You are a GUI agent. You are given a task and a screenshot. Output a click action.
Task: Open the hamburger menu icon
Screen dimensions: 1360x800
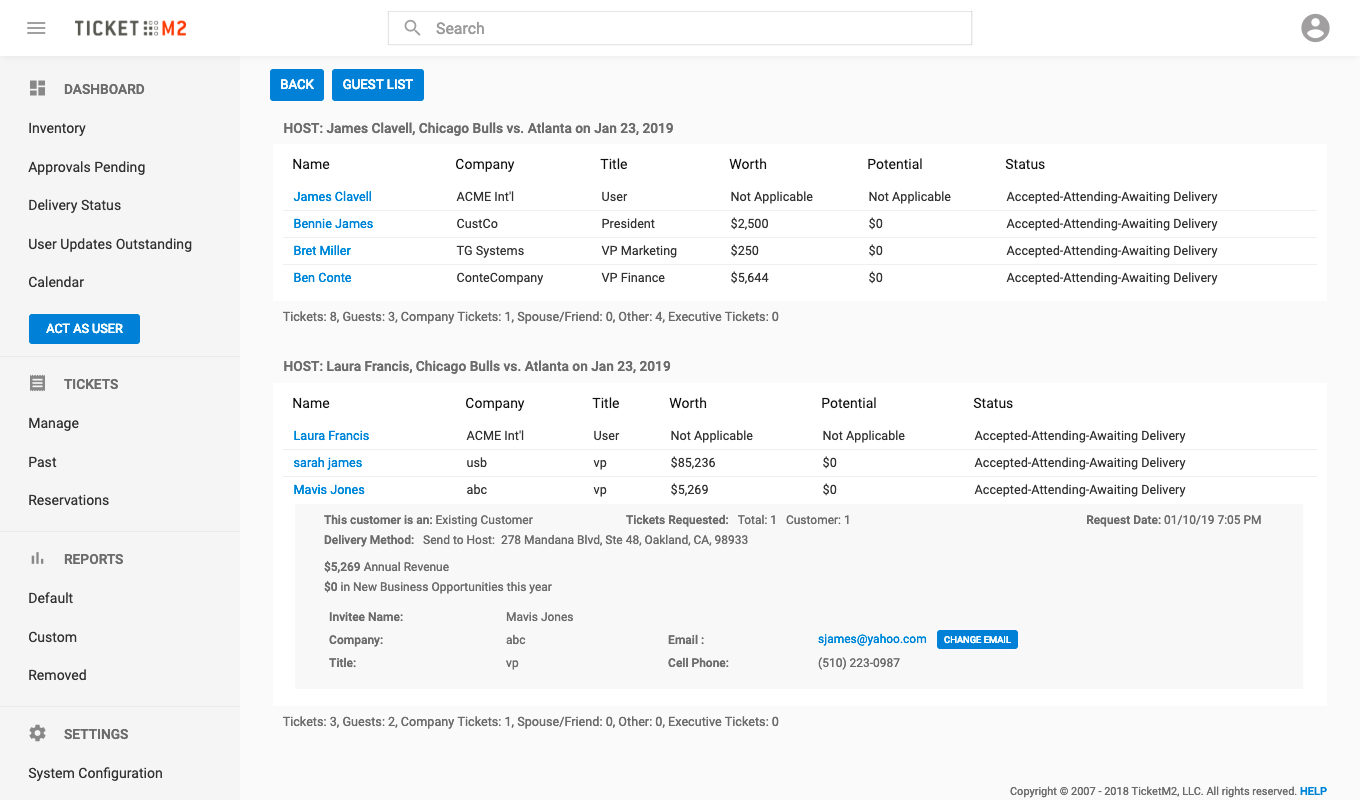36,28
